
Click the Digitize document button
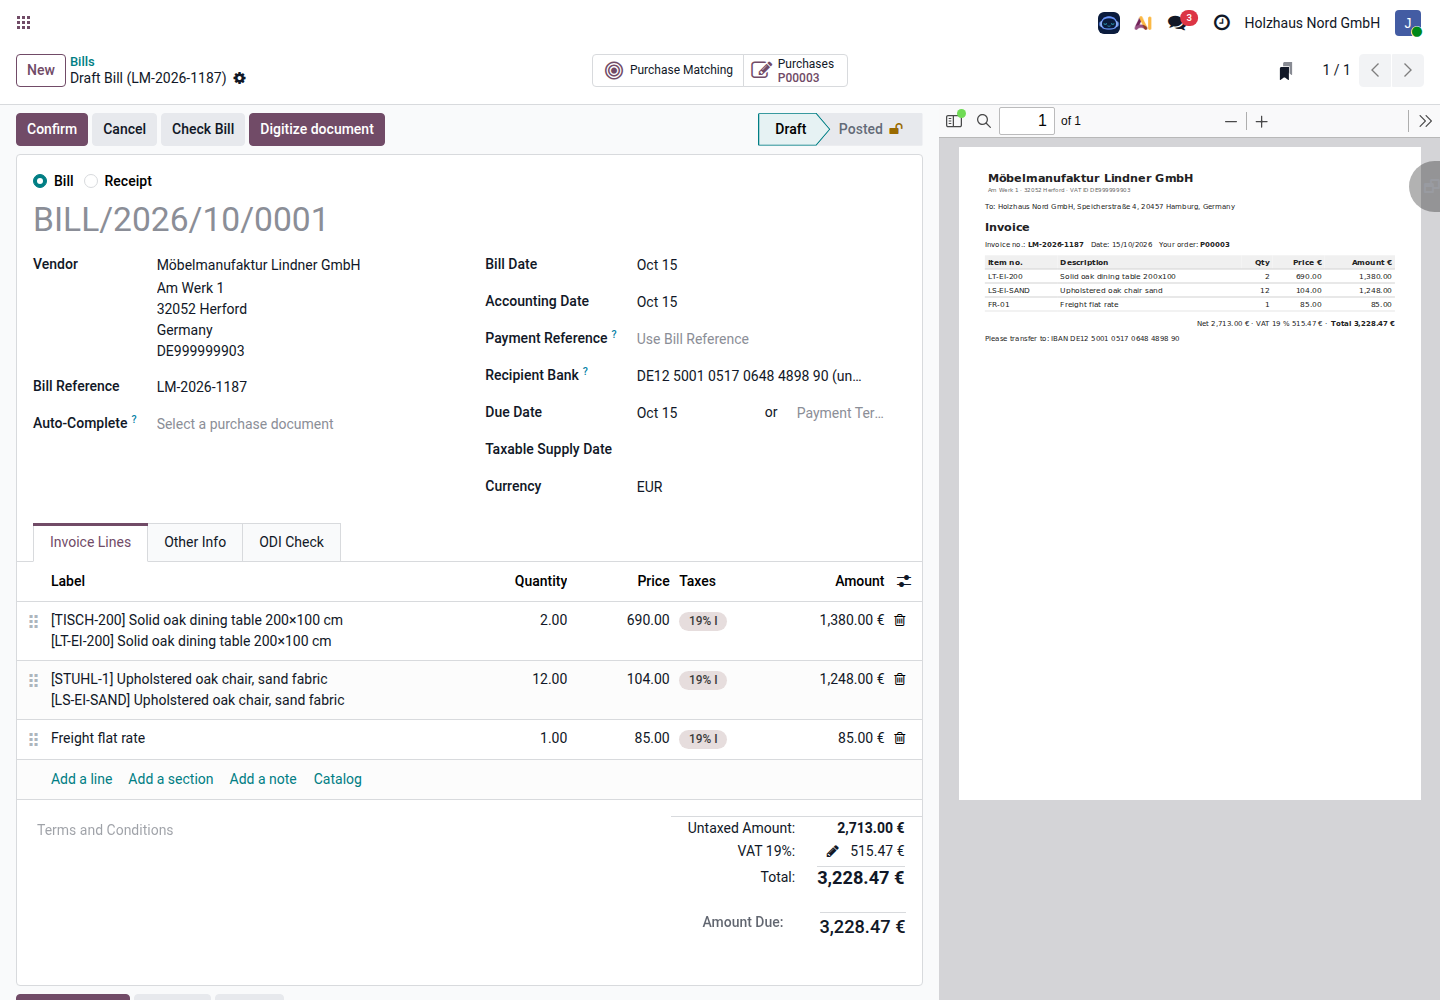click(317, 129)
